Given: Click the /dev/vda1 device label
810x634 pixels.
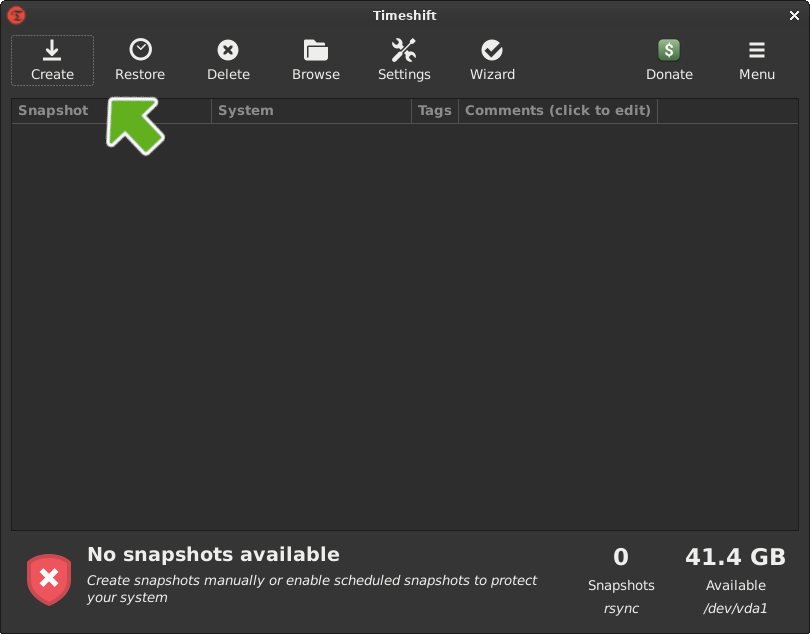Looking at the screenshot, I should tap(735, 608).
